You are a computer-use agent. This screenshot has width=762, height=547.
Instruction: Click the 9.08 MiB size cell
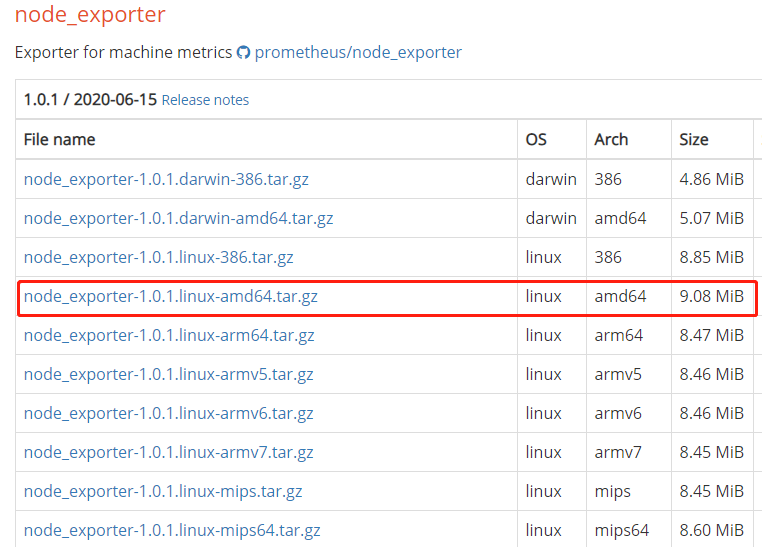[x=711, y=296]
